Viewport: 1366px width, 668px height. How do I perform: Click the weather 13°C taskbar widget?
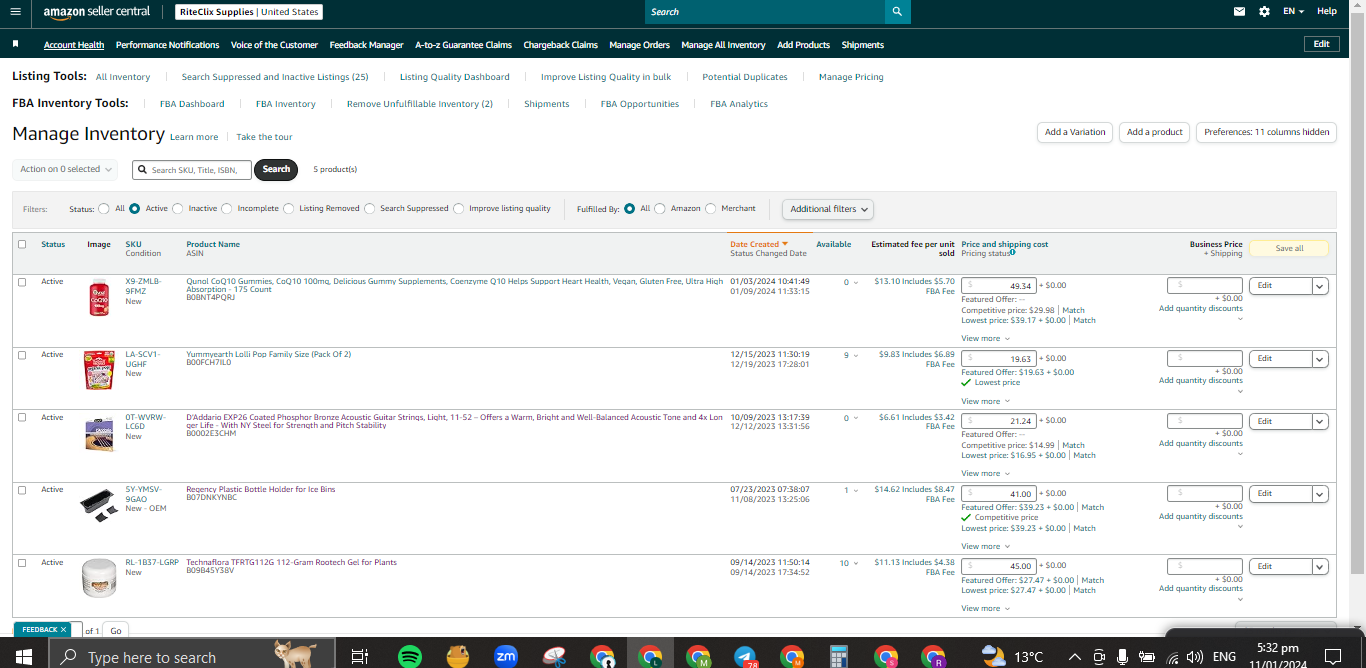click(x=1013, y=657)
